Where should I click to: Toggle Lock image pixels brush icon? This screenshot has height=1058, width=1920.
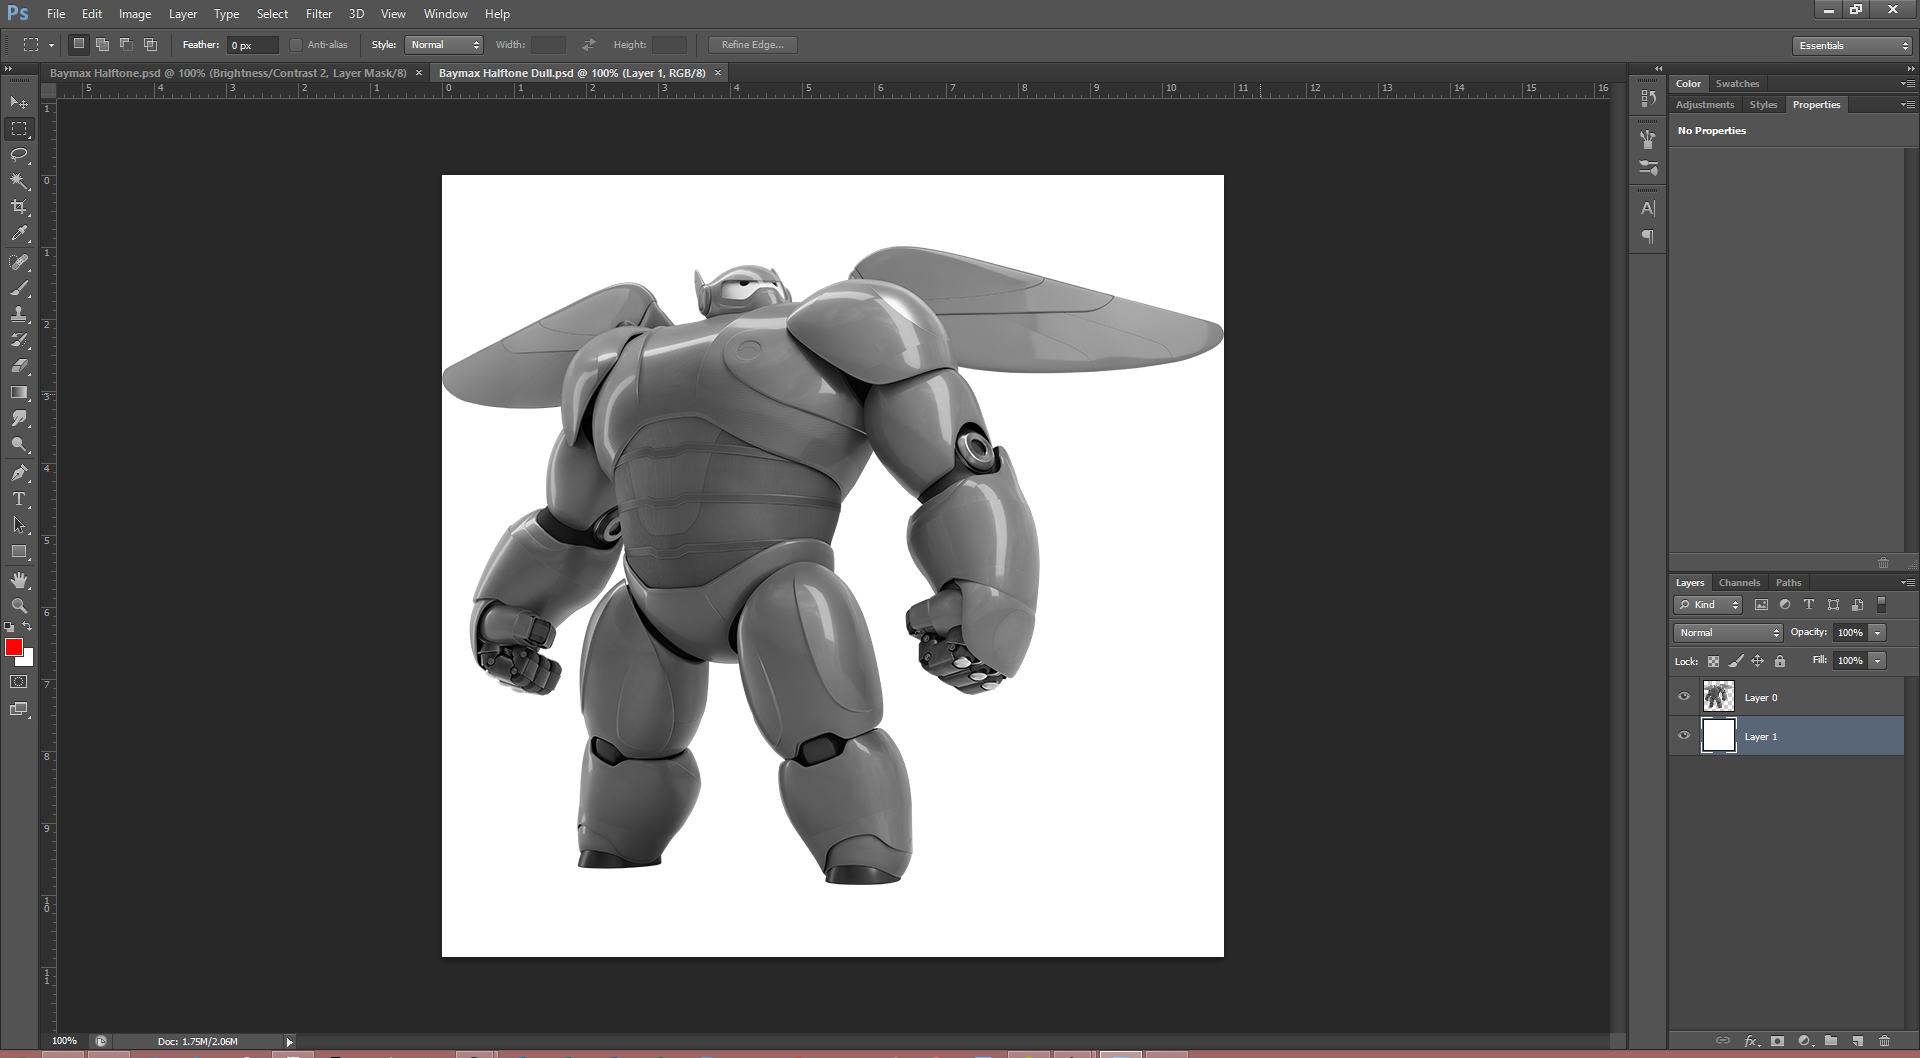pos(1736,661)
